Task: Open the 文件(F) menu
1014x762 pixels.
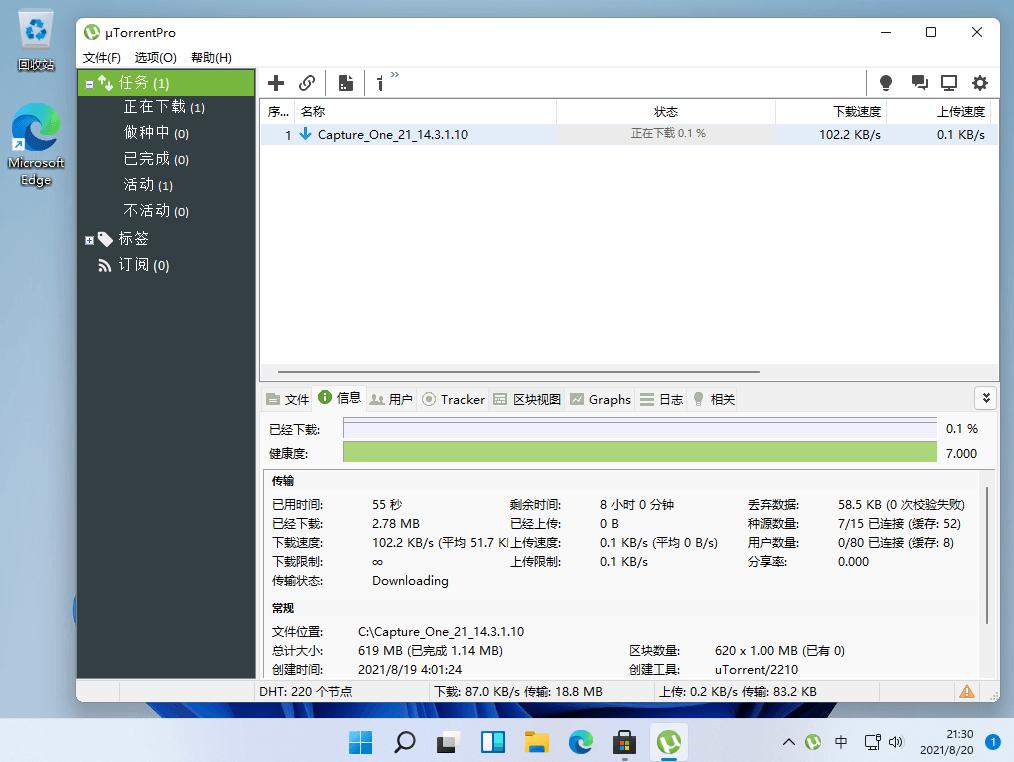Action: 102,58
